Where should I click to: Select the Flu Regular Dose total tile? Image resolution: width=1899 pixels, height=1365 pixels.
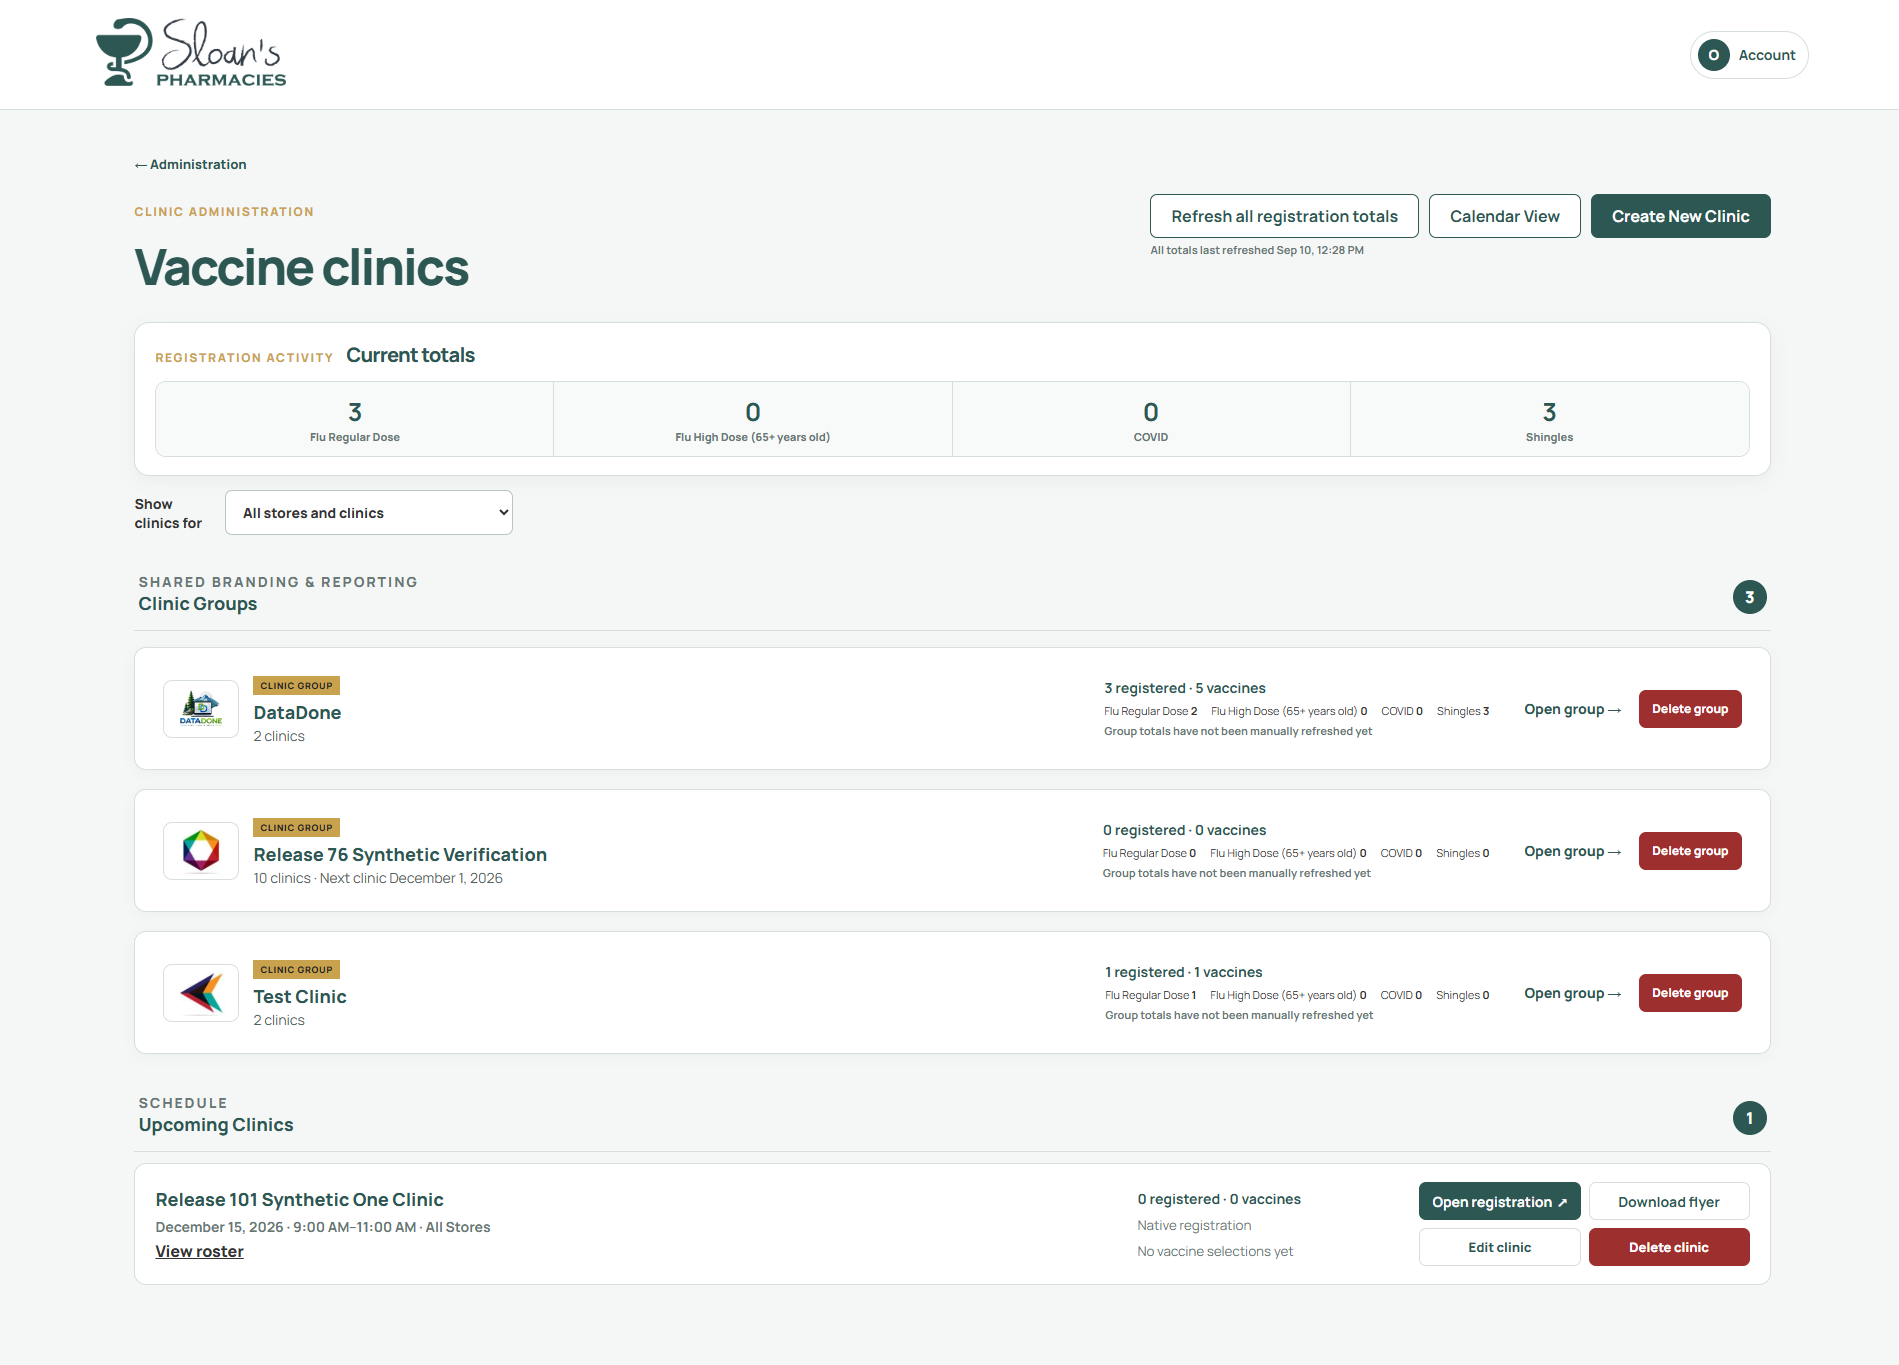[x=355, y=420]
